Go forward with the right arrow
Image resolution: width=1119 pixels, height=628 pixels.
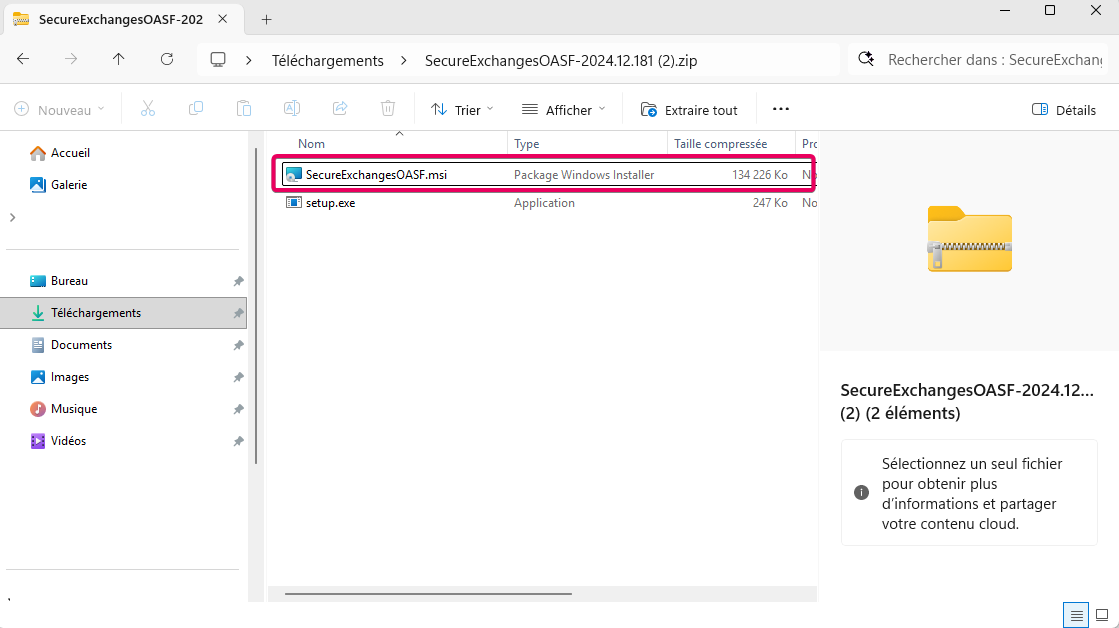71,59
